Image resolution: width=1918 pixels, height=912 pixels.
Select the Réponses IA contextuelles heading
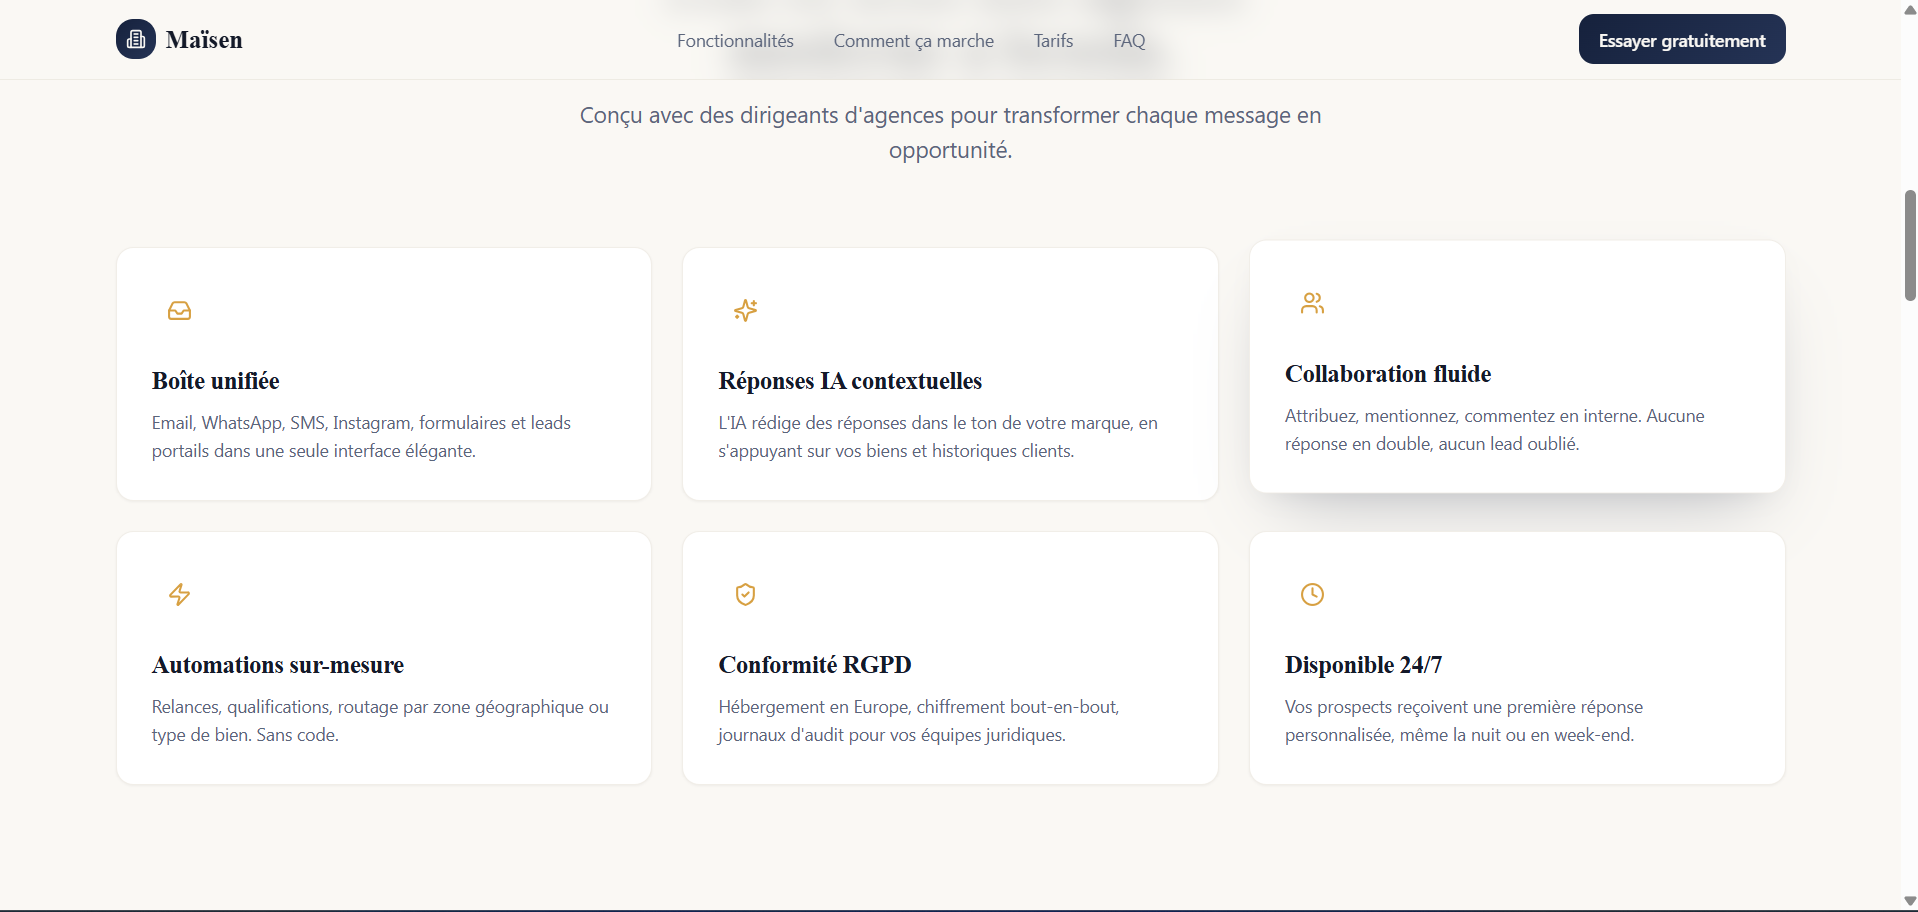pos(850,381)
